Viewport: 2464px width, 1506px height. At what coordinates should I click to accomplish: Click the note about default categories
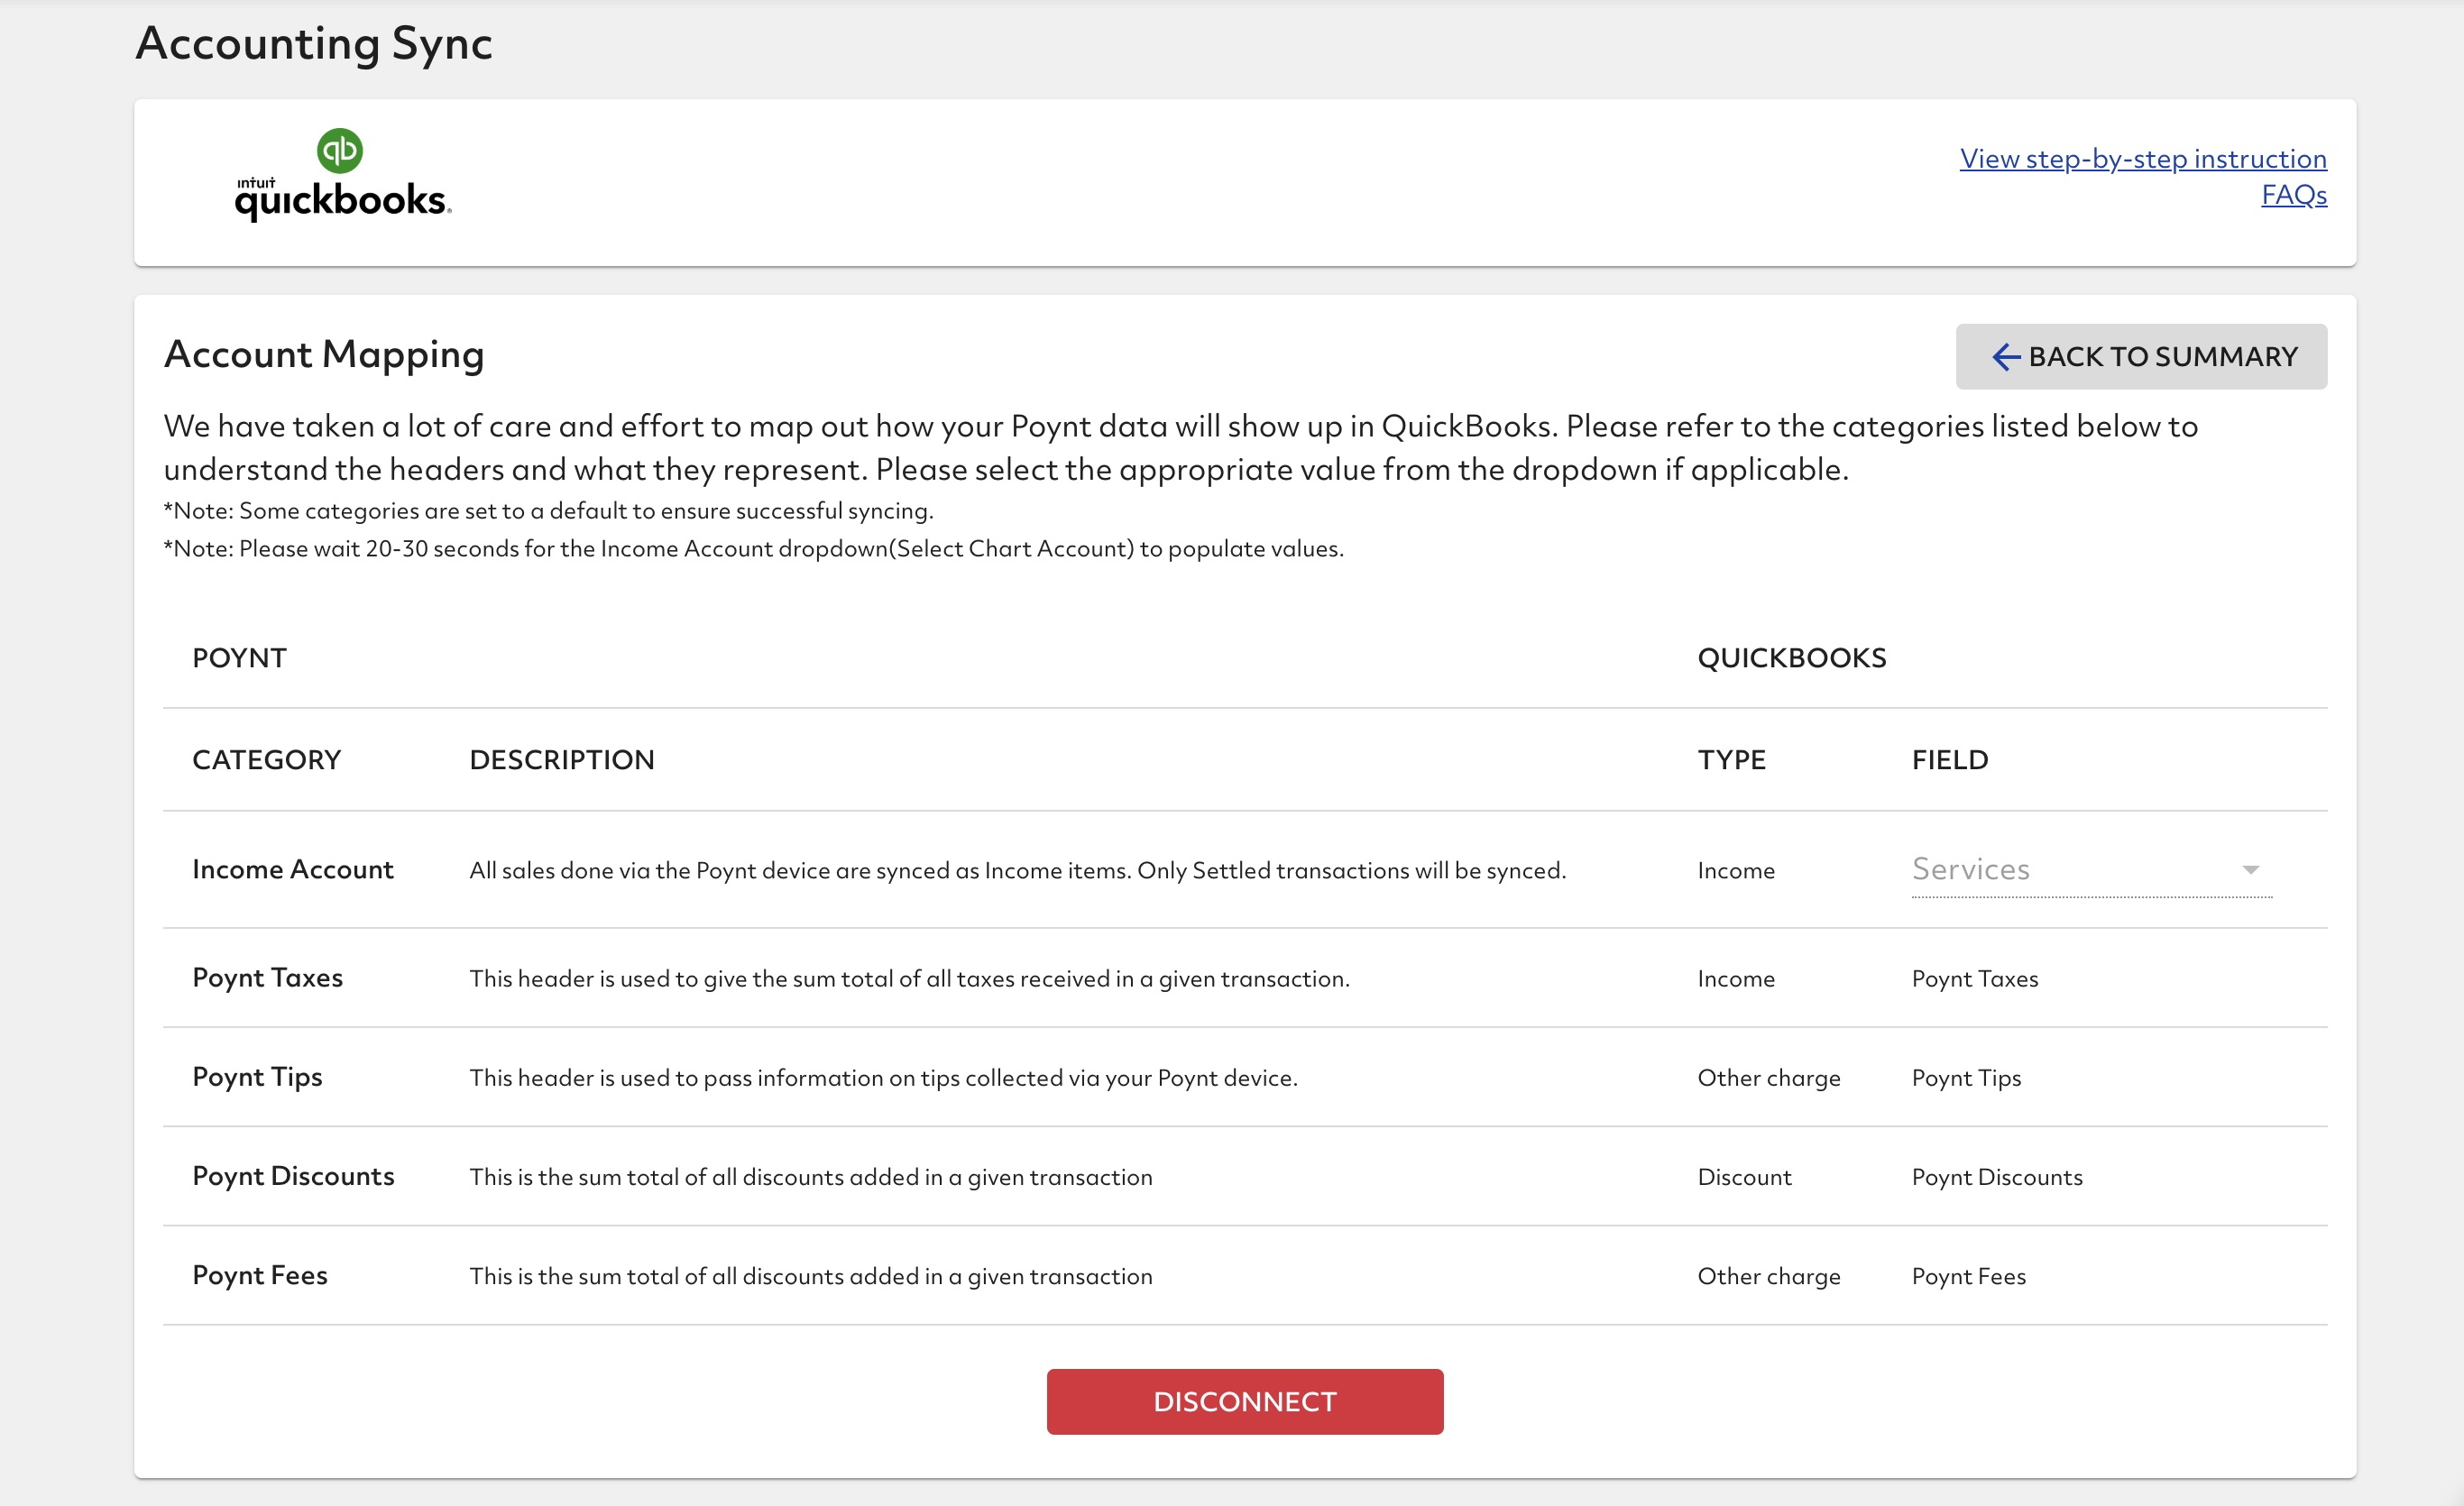[x=548, y=511]
